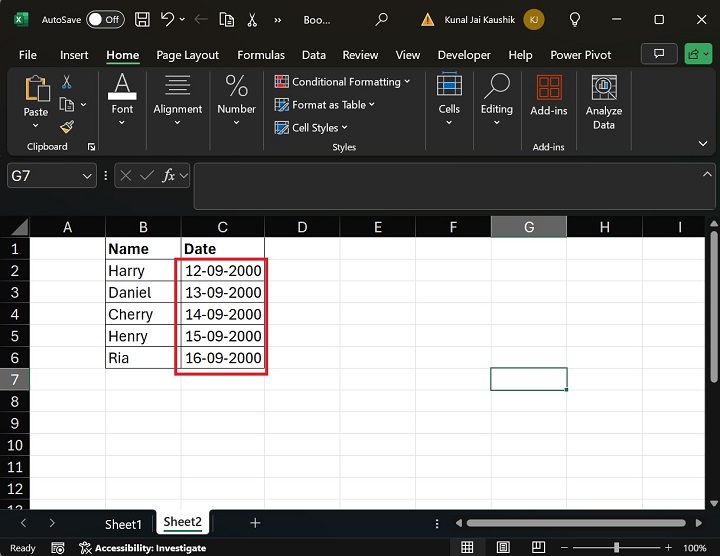Open the Analyze Data tool
This screenshot has width=720, height=556.
[x=603, y=103]
